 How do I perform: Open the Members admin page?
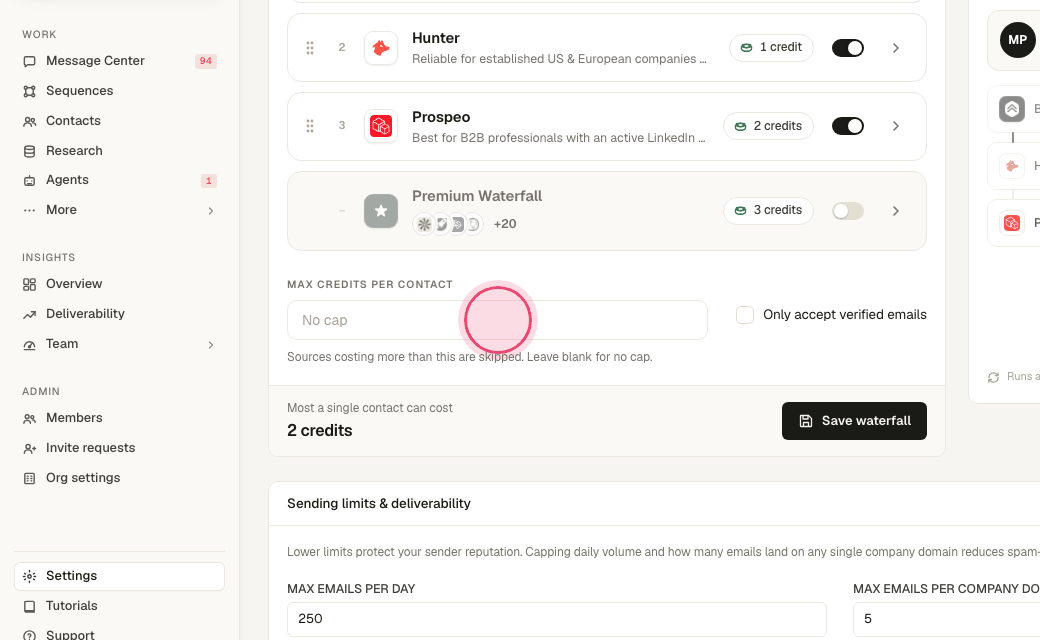(x=119, y=418)
